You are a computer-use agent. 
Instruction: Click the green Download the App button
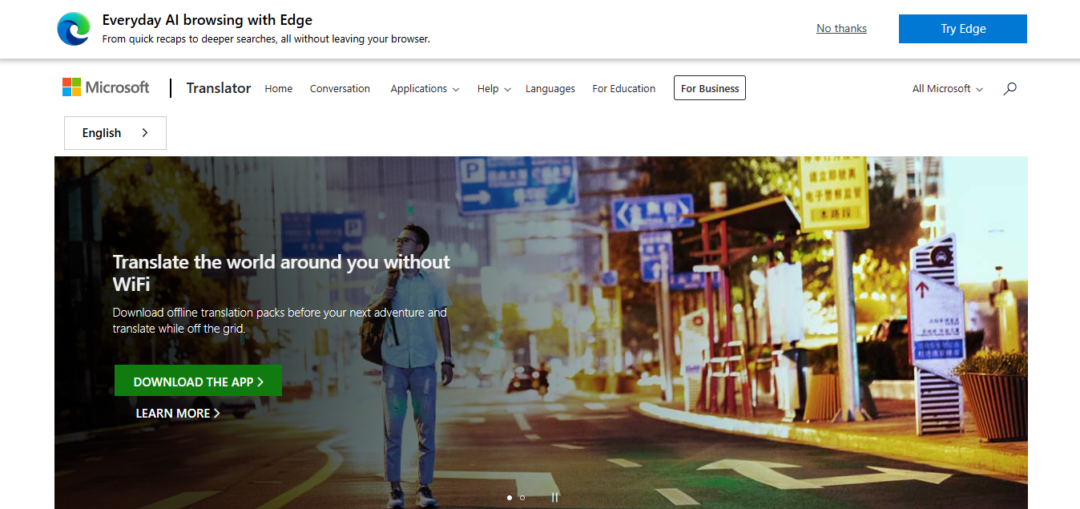point(198,381)
